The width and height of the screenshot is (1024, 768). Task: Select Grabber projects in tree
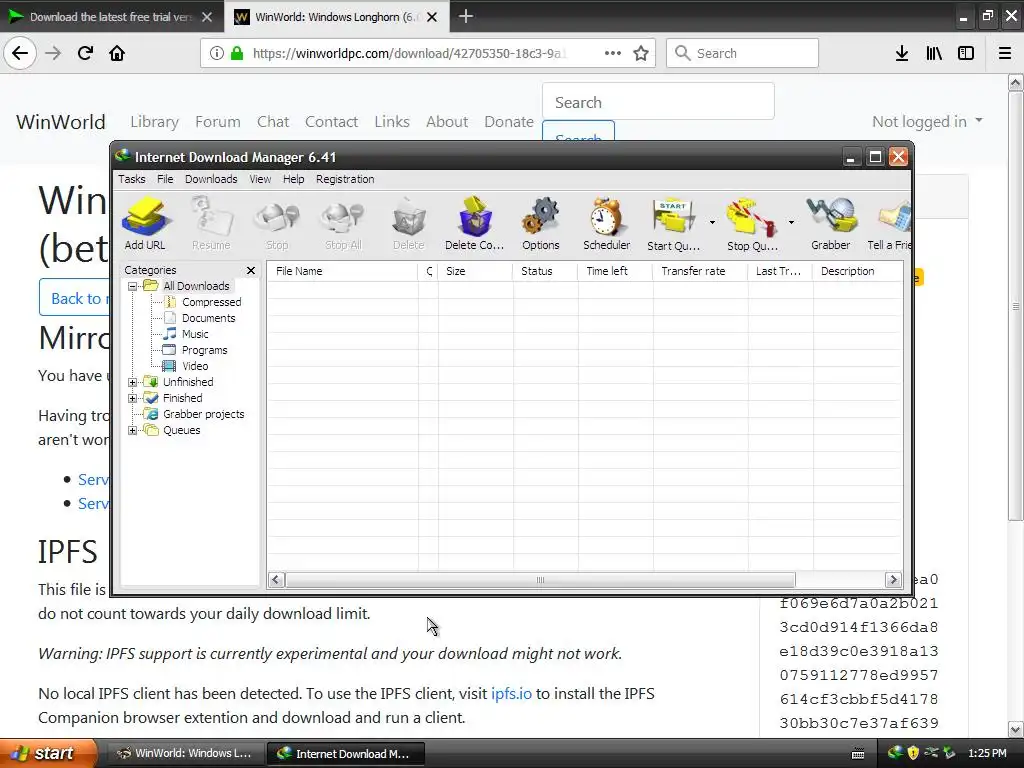click(203, 414)
